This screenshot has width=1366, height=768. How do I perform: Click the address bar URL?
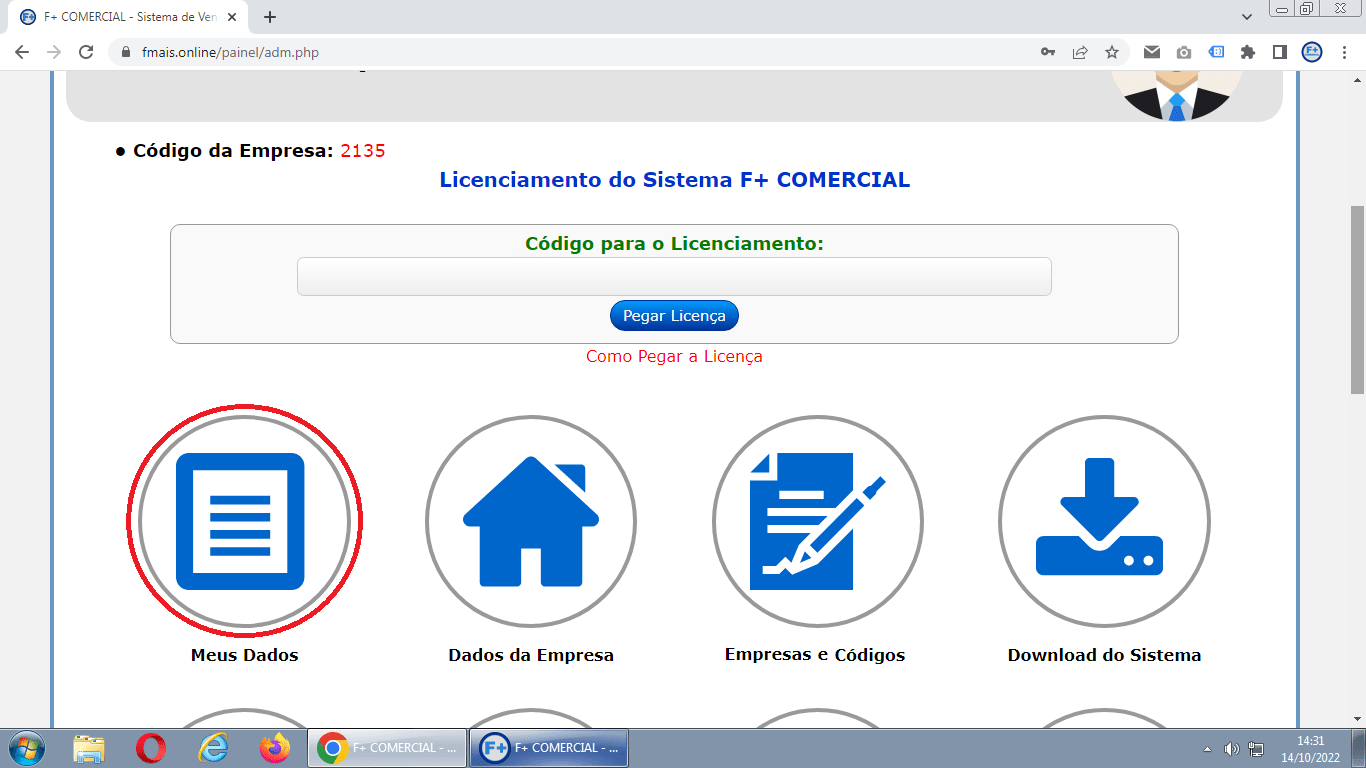pyautogui.click(x=228, y=52)
